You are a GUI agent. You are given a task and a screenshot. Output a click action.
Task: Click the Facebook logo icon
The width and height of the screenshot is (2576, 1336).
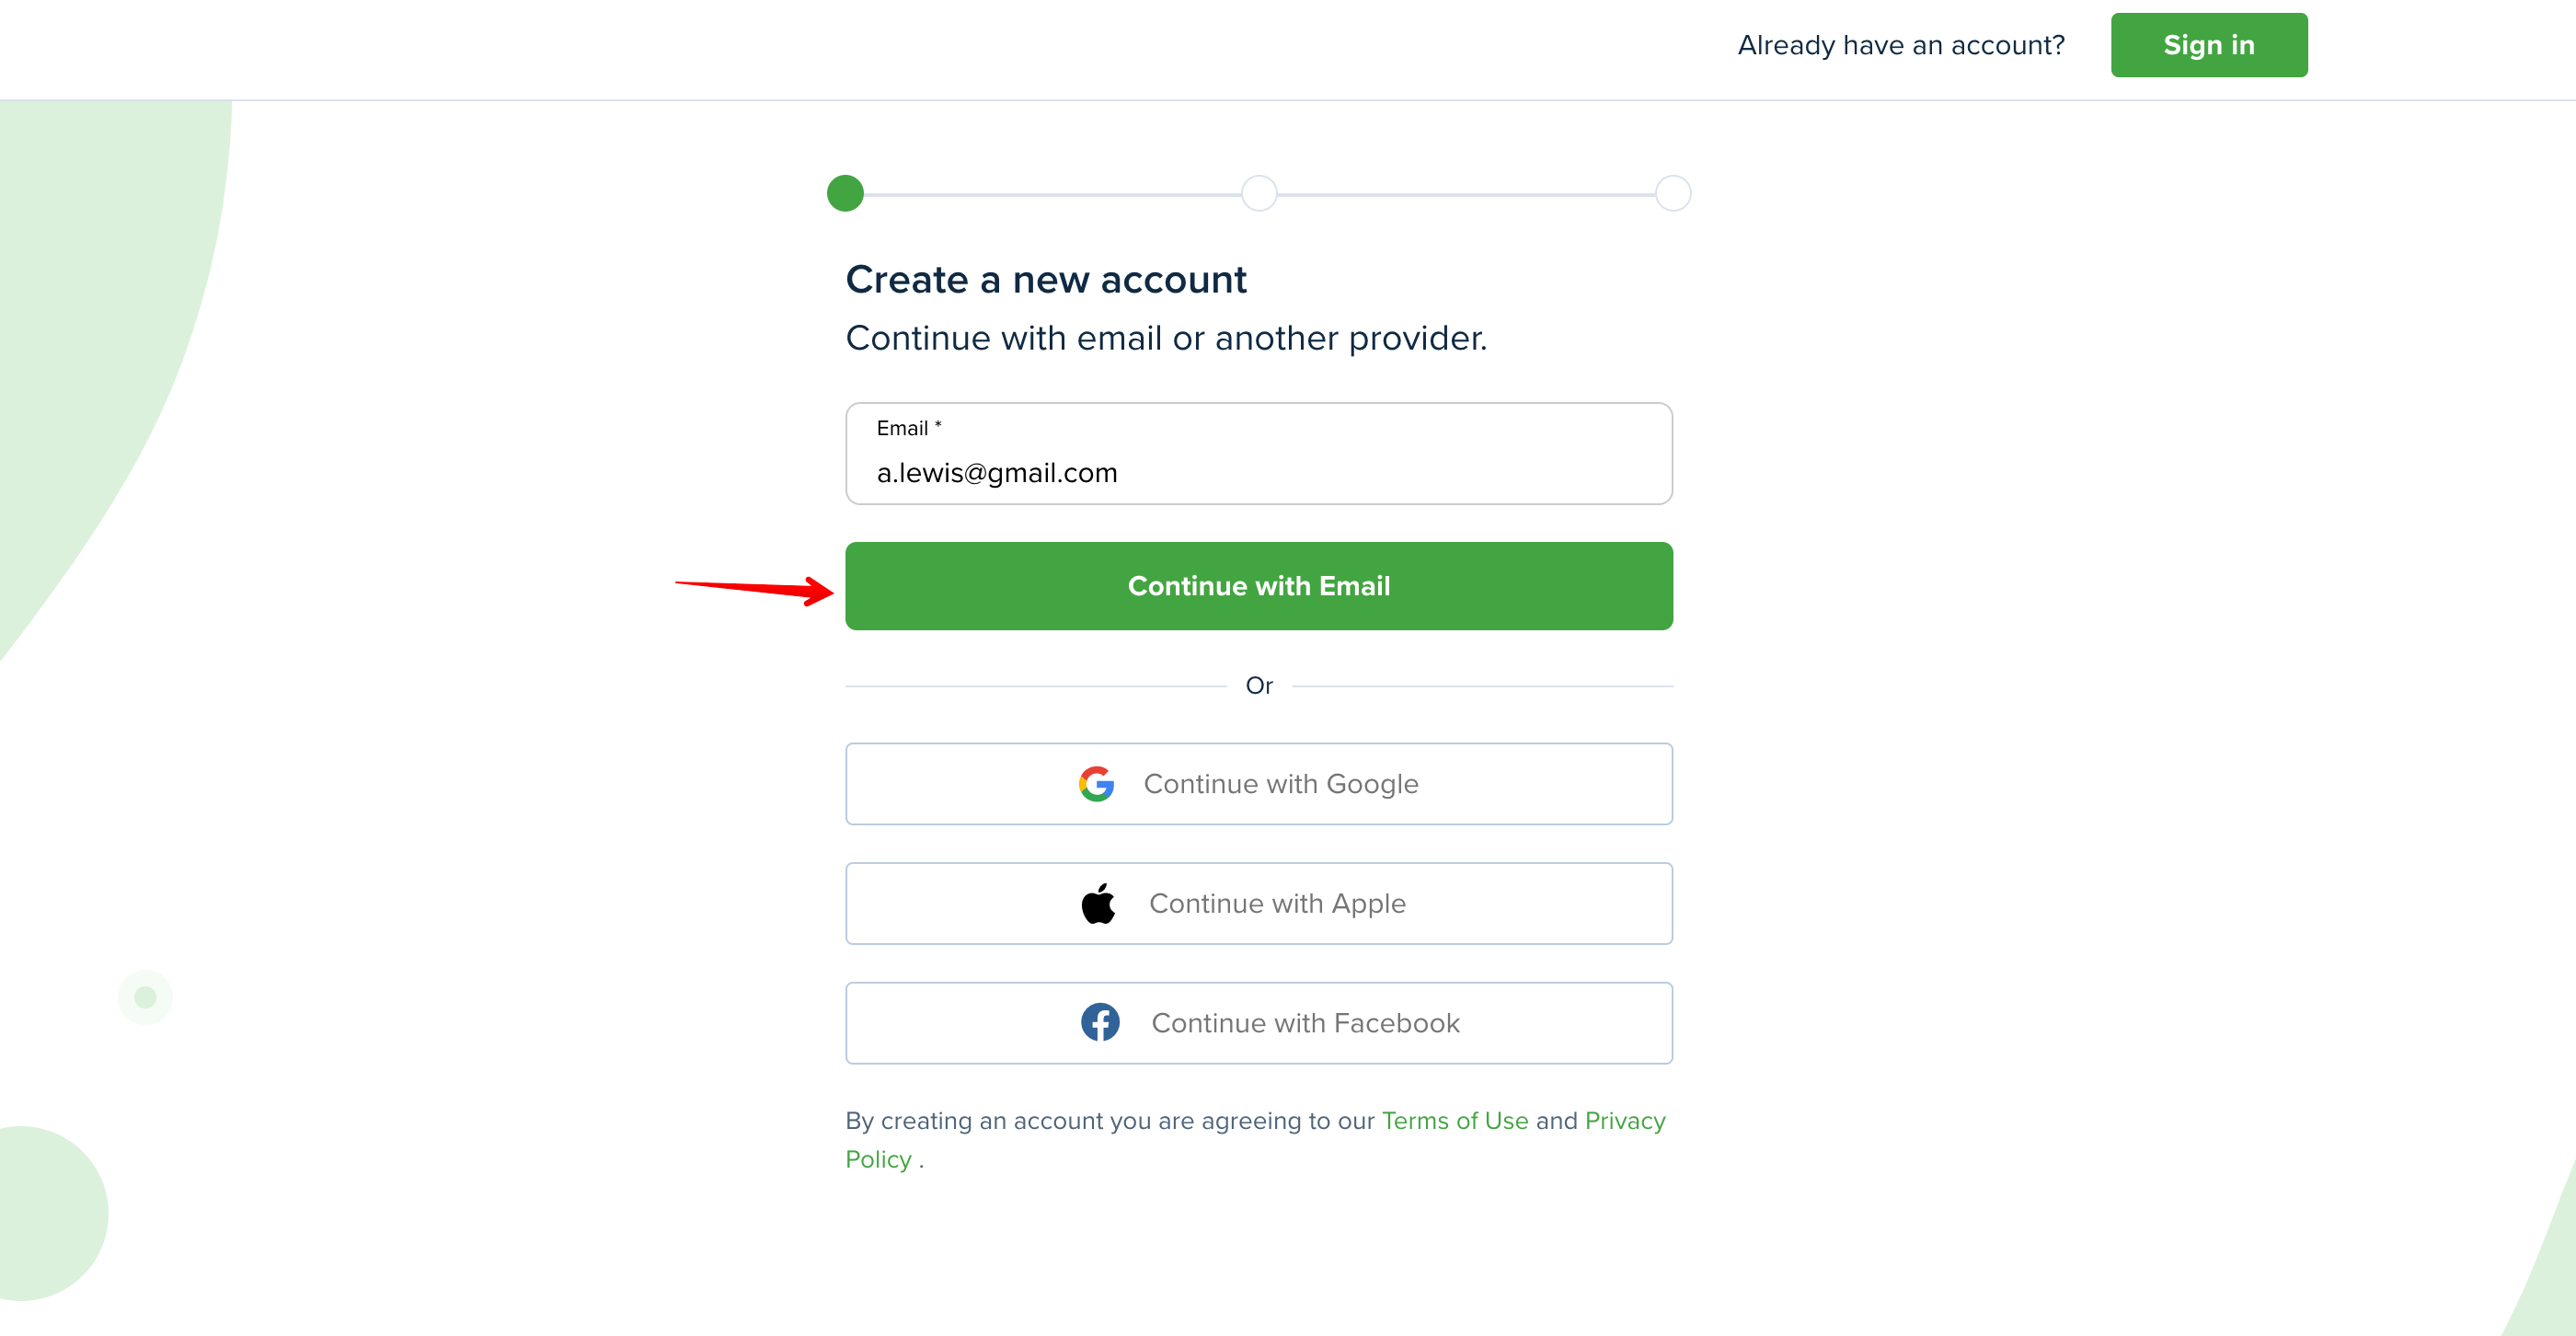pos(1100,1022)
